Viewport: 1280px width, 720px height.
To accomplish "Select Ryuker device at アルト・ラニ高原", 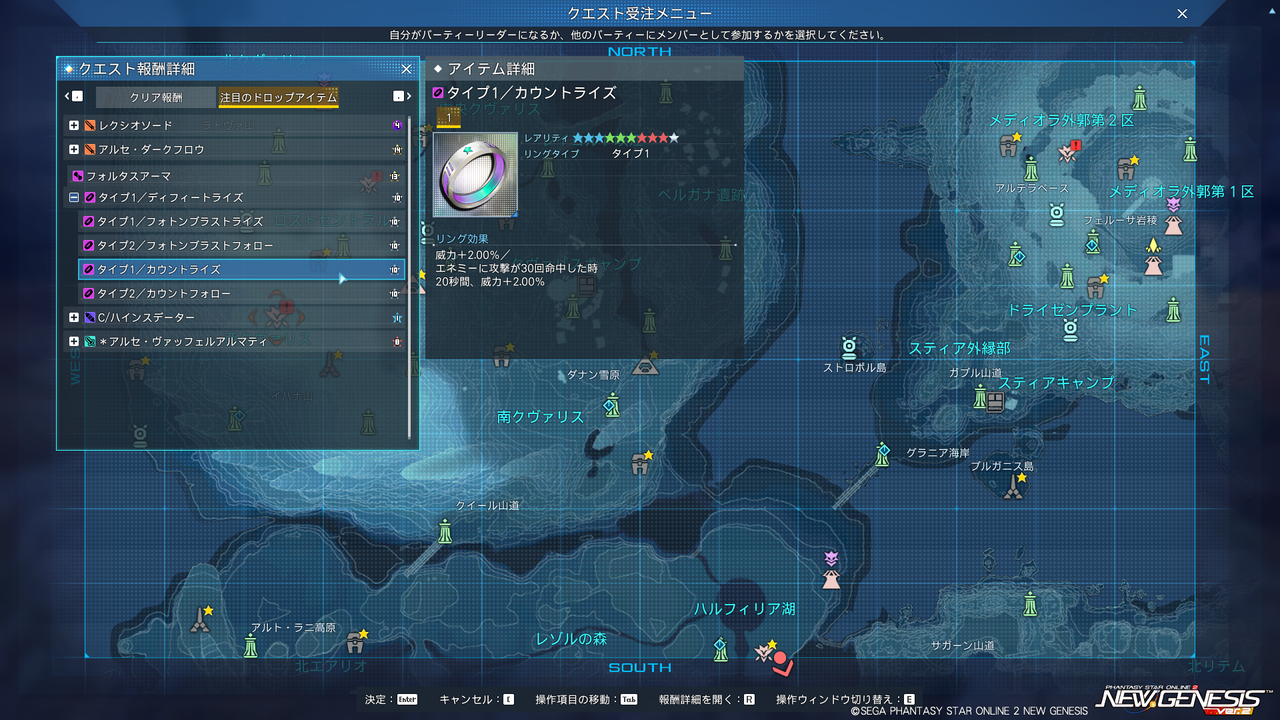I will pos(251,645).
